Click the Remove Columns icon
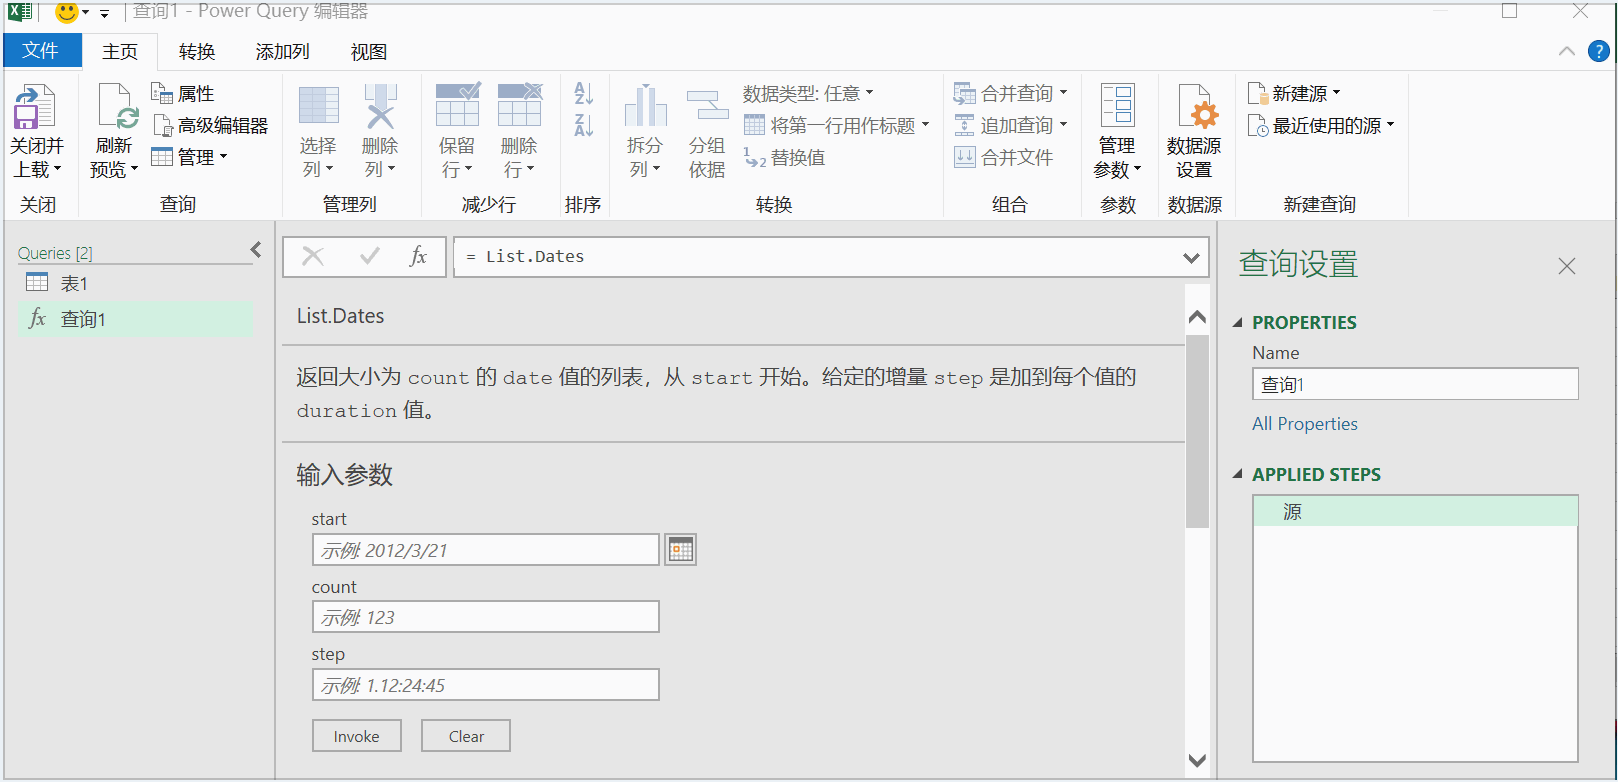Viewport: 1618px width, 782px height. click(380, 107)
